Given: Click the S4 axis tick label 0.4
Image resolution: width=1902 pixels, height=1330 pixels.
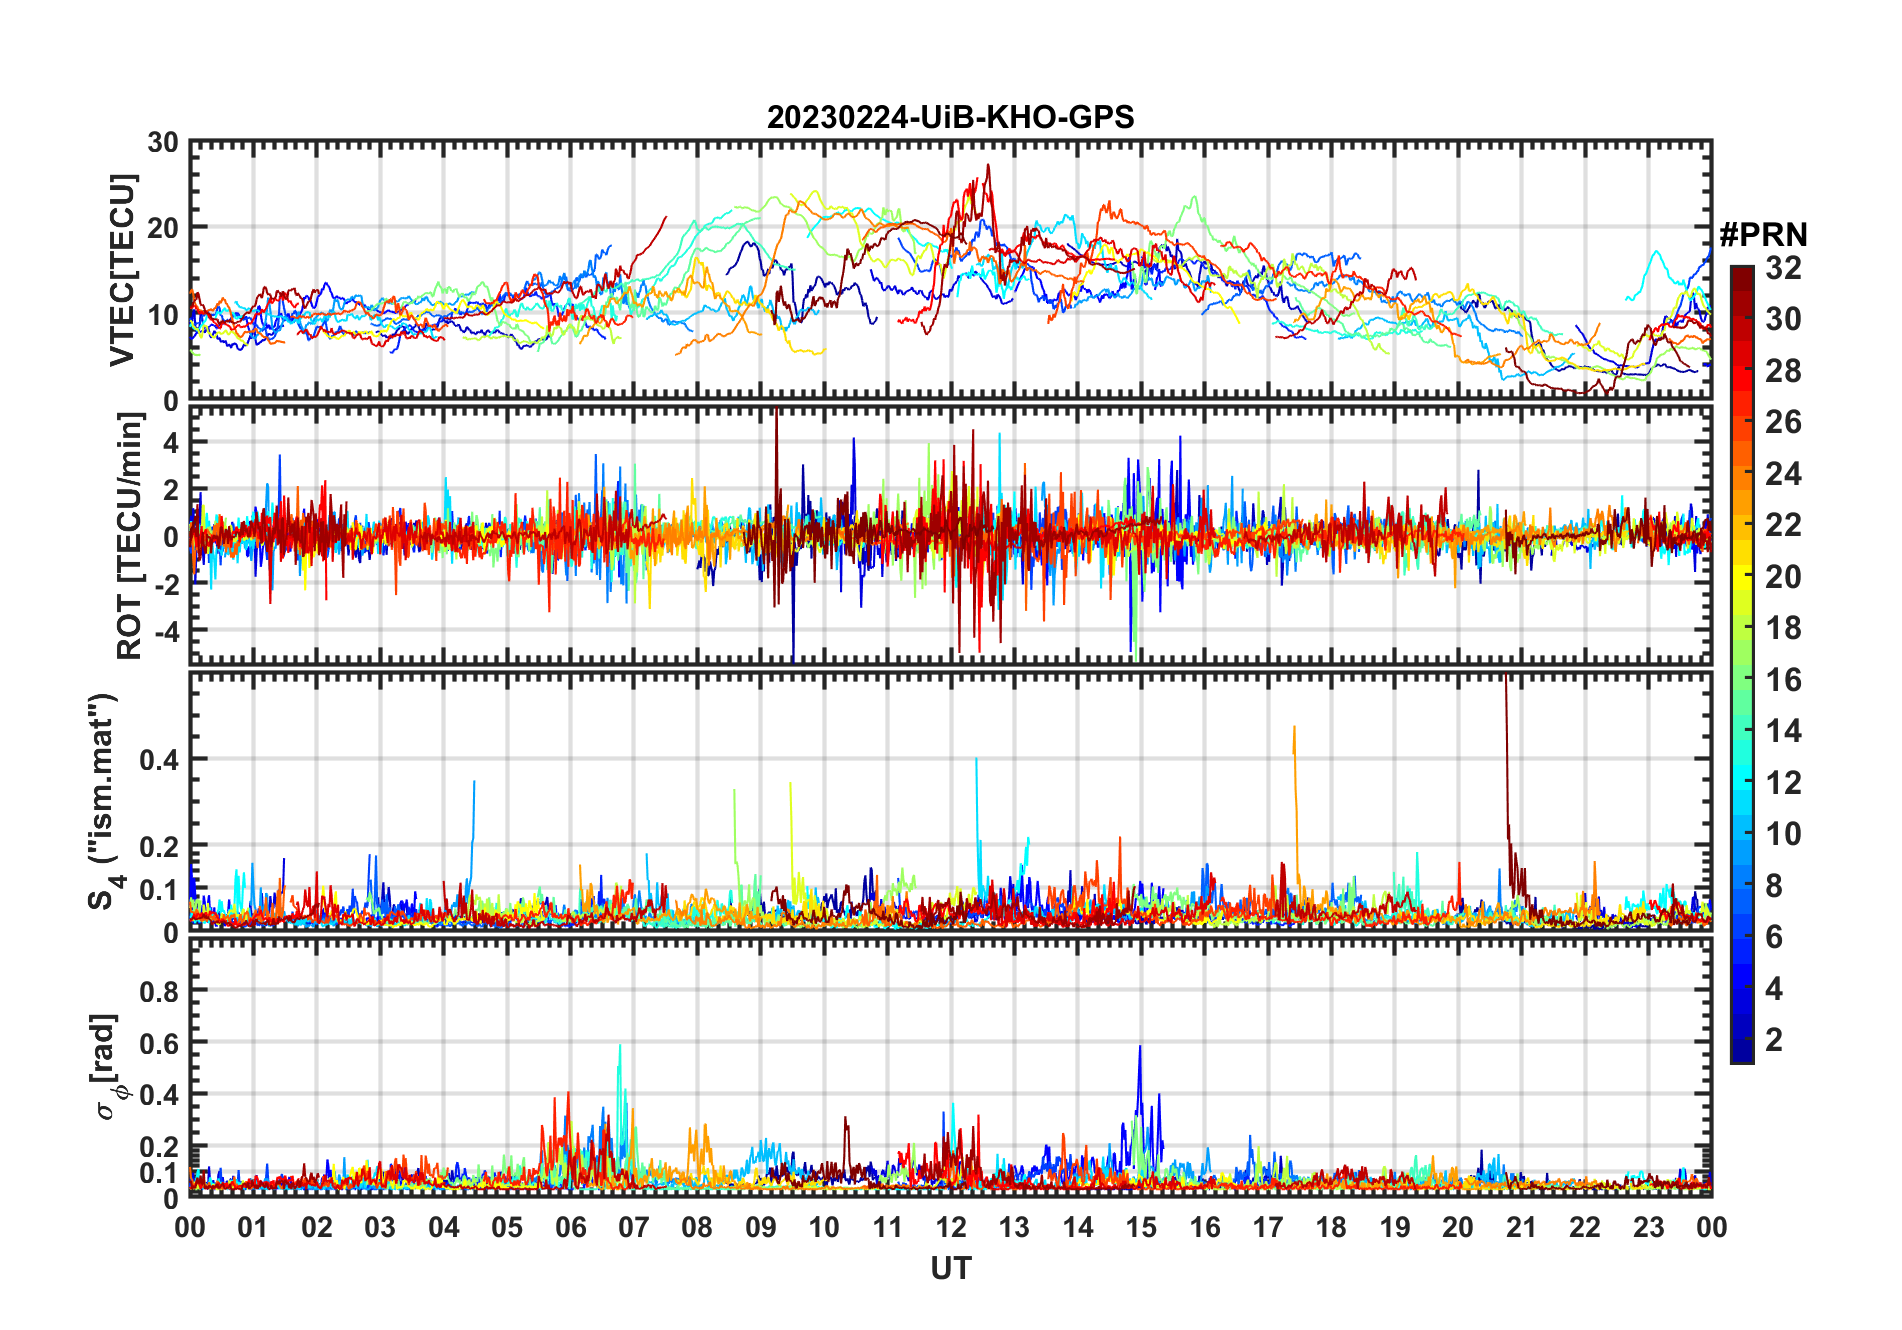Looking at the screenshot, I should 159,760.
